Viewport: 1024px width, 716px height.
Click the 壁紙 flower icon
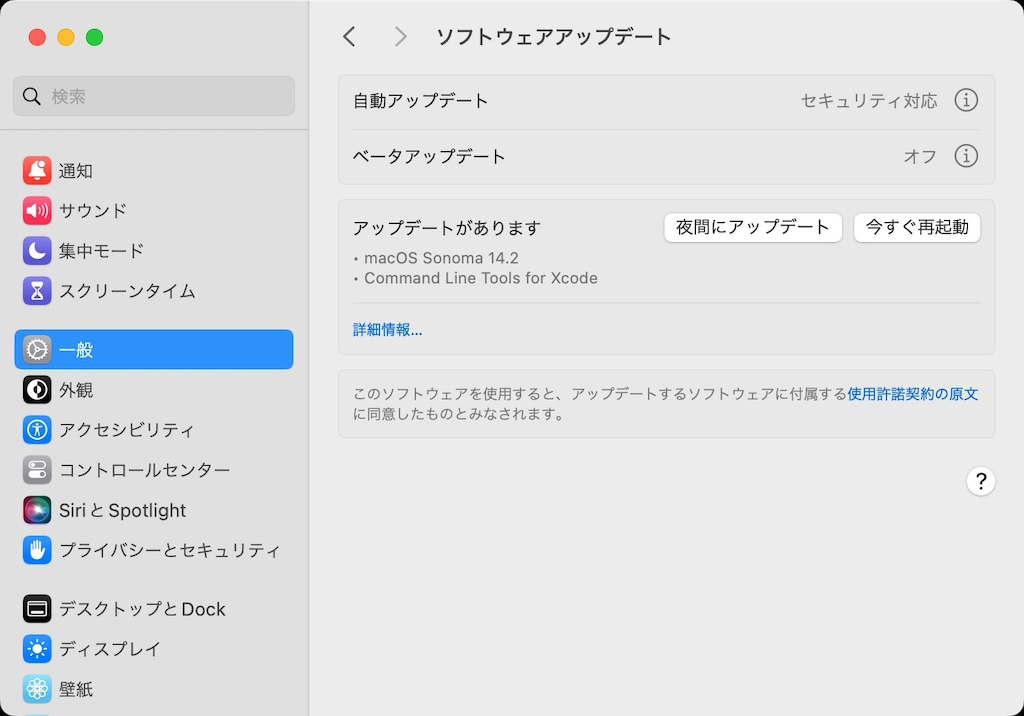coord(37,689)
